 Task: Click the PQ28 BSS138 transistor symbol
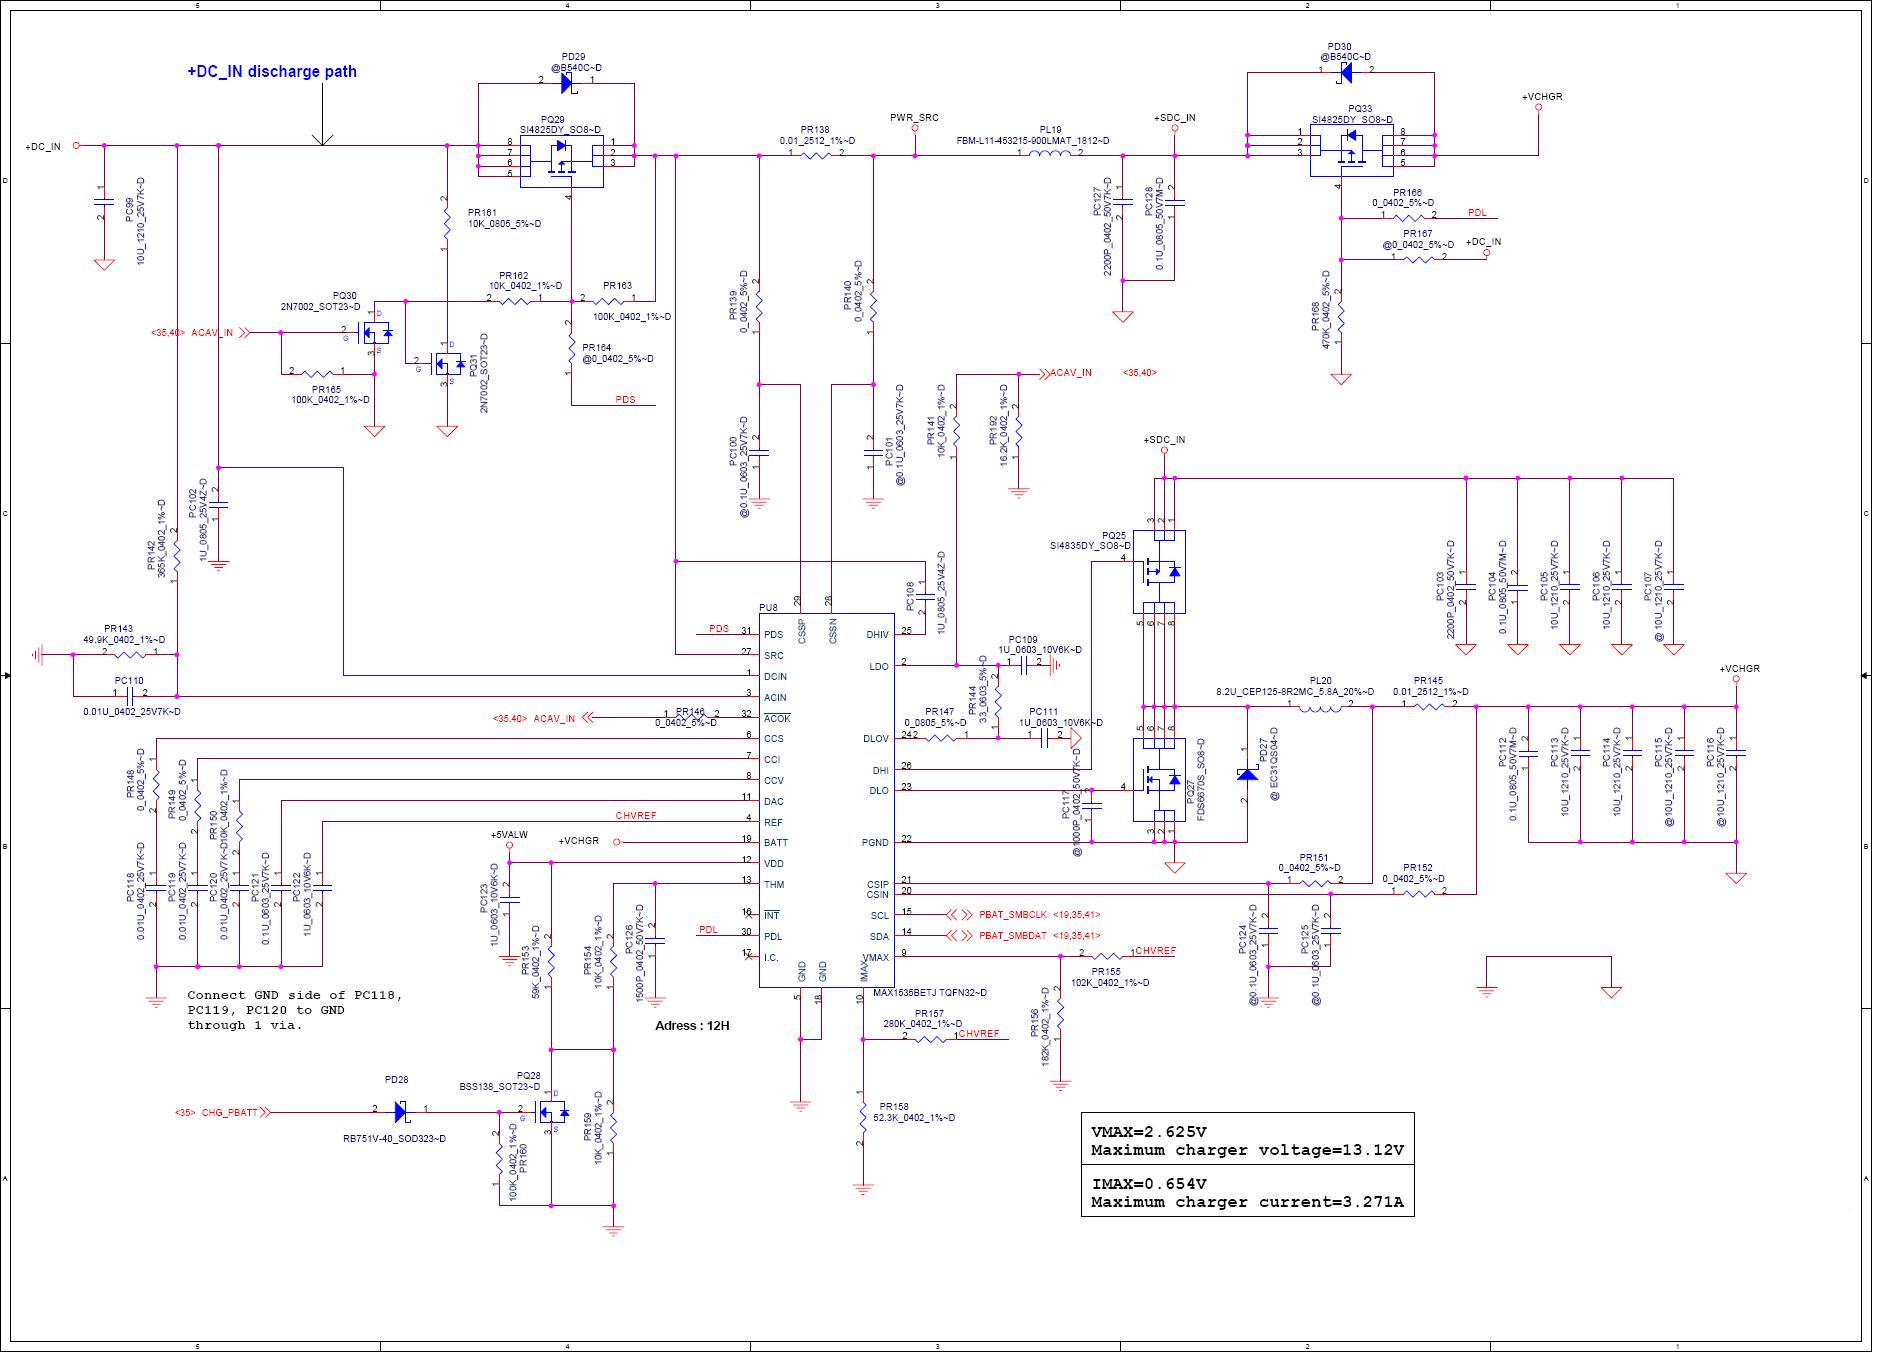pos(551,1111)
